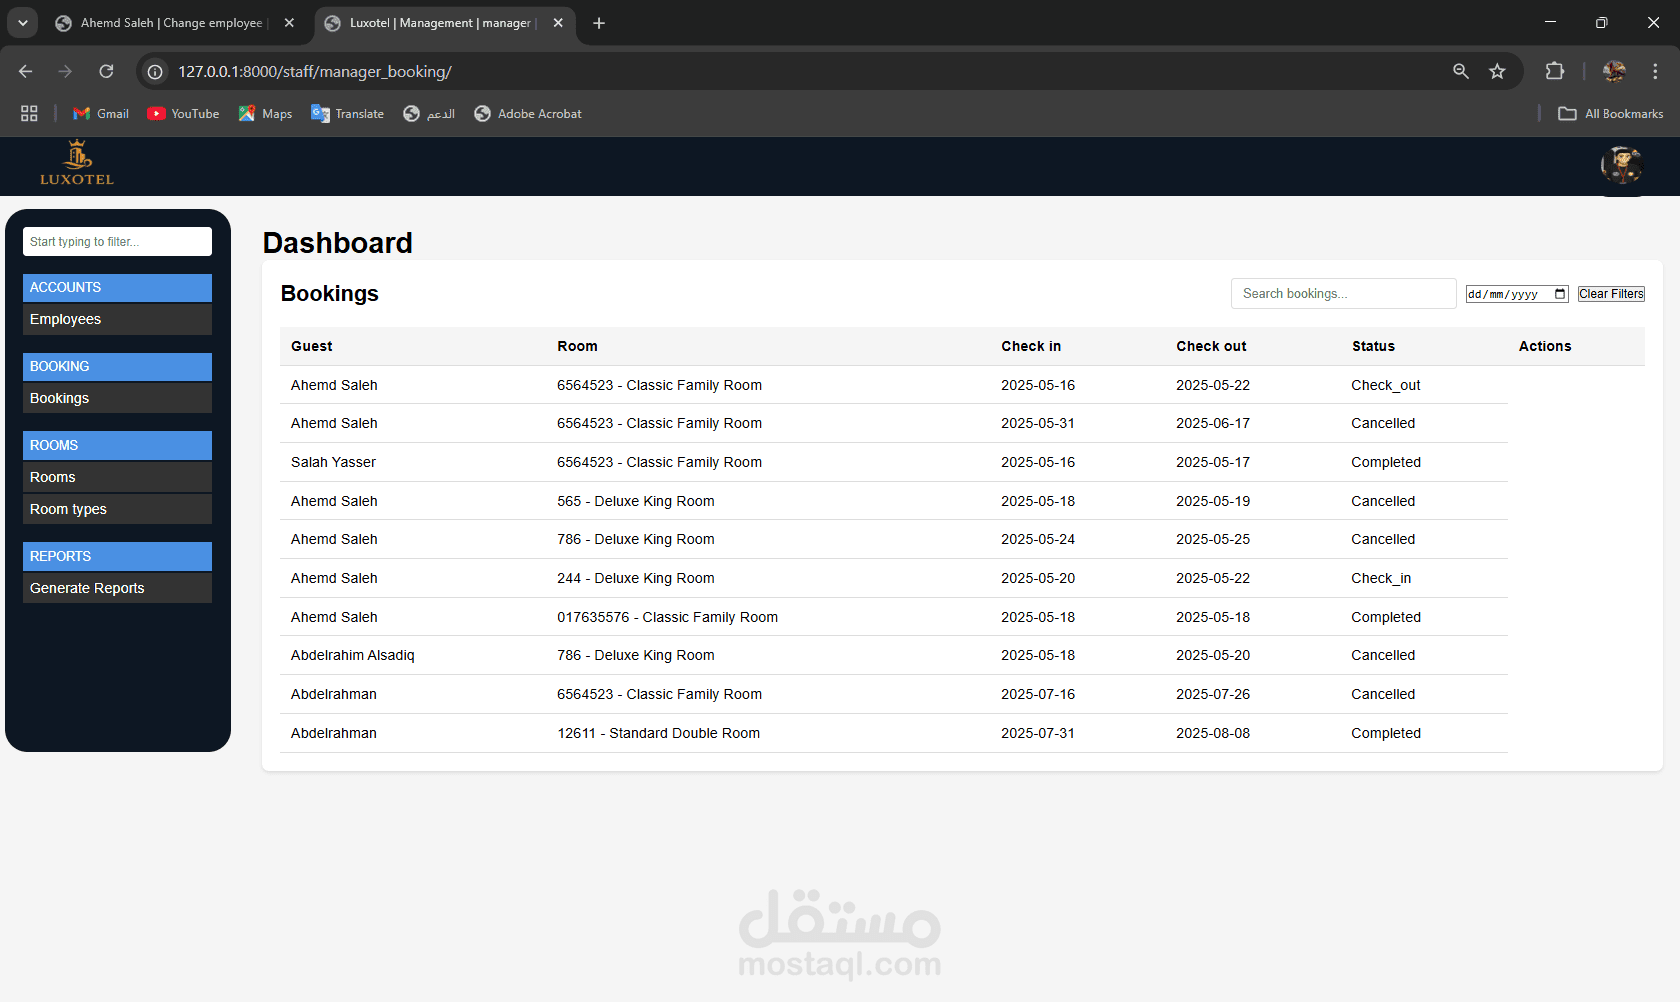The height and width of the screenshot is (1002, 1680).
Task: Expand the tab search dropdown
Action: click(x=22, y=23)
